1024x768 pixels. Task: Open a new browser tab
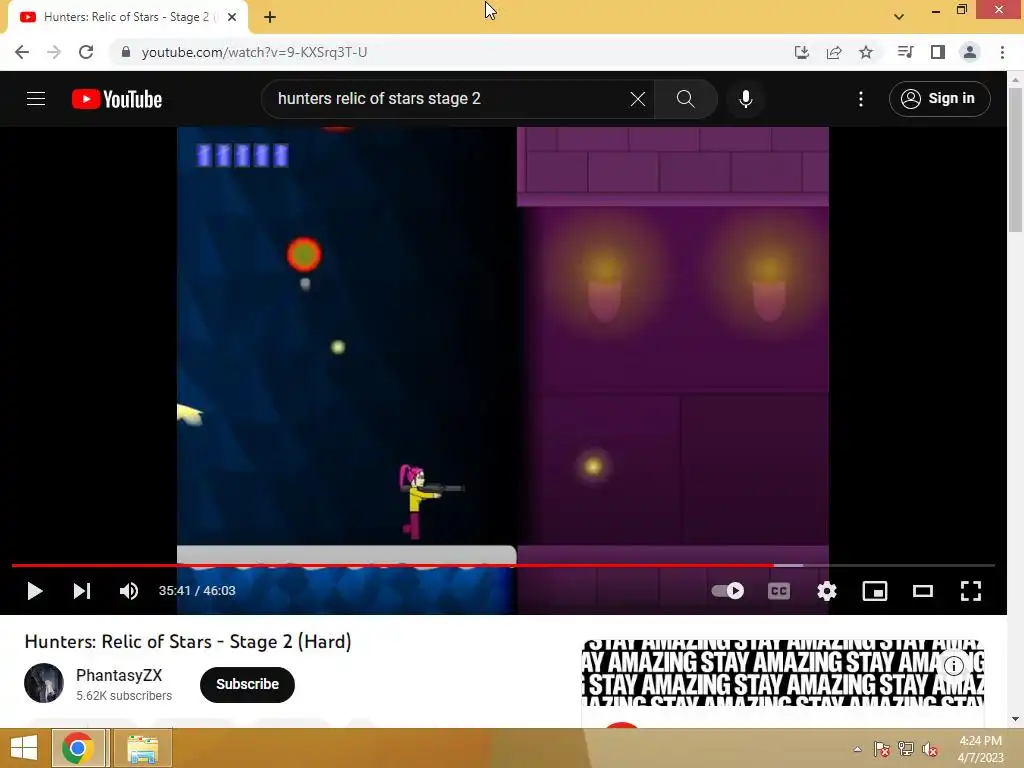[270, 17]
